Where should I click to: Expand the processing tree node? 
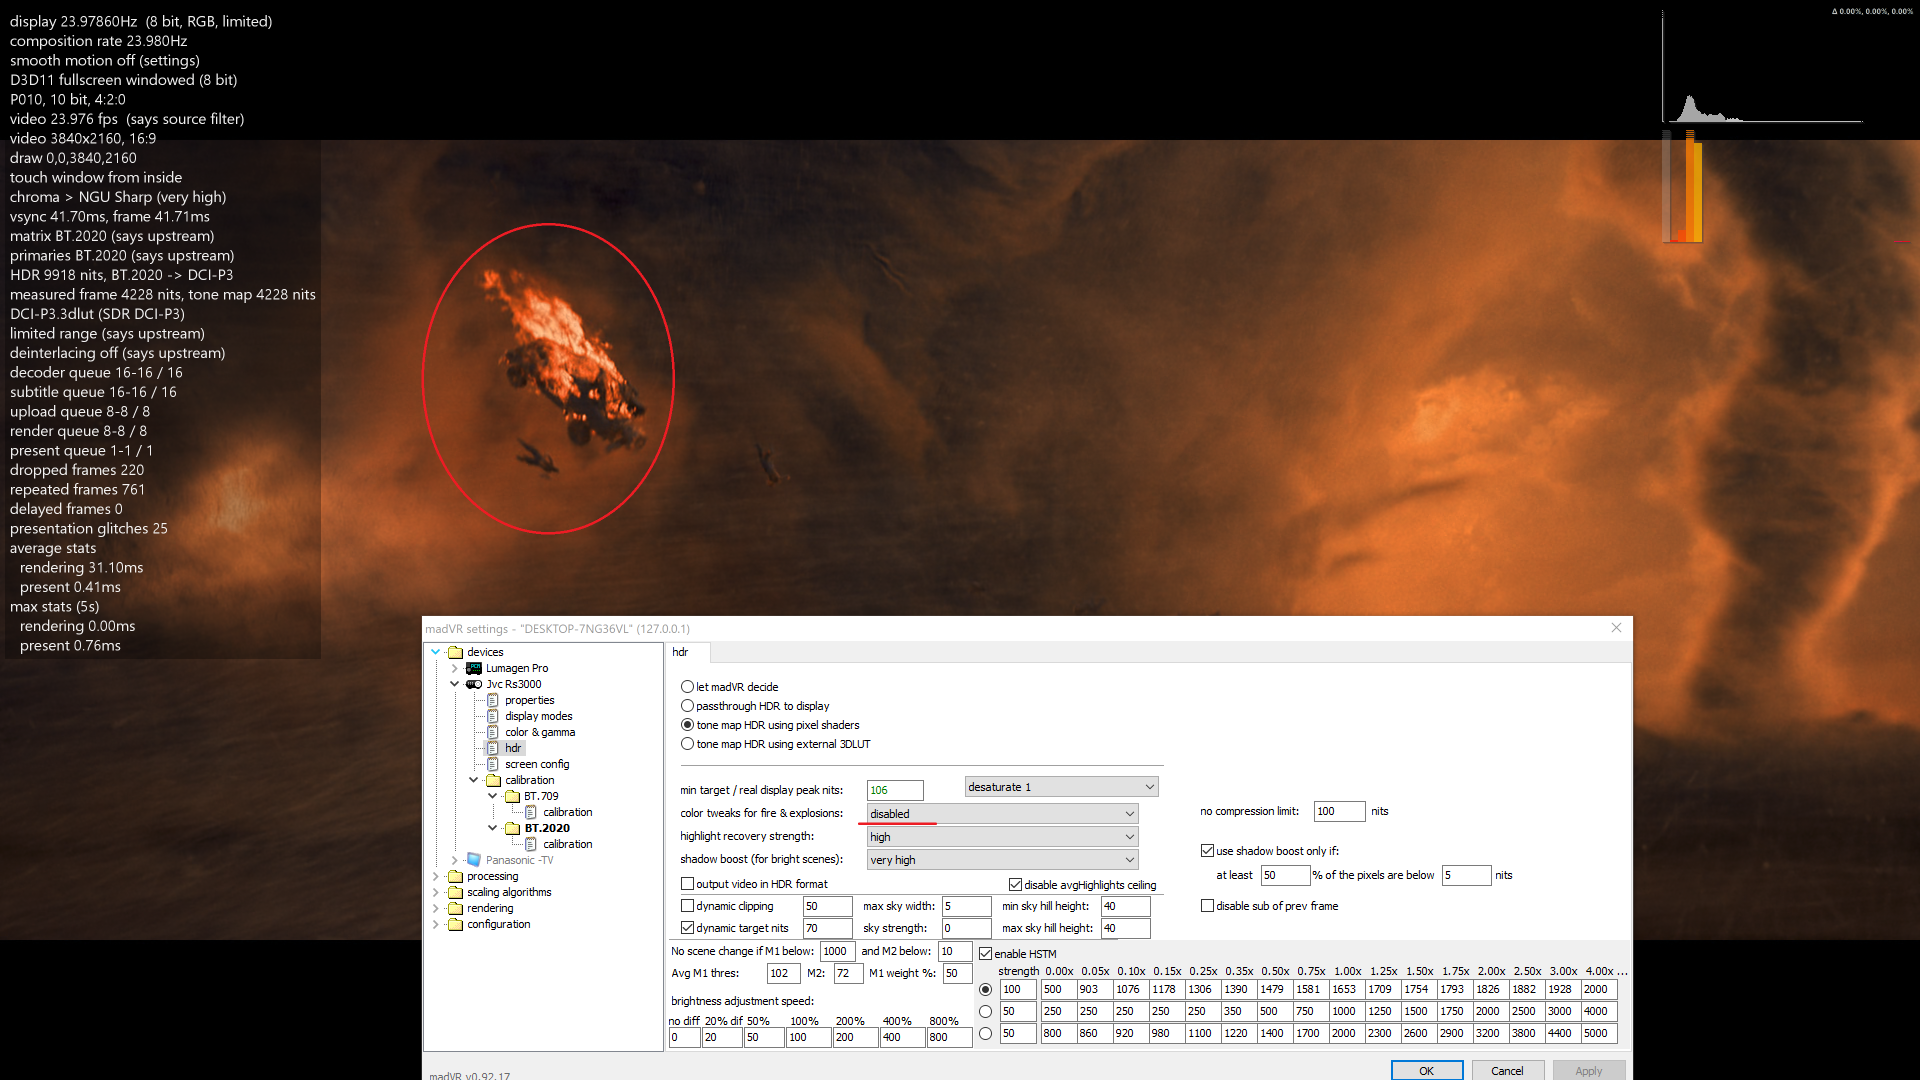436,876
